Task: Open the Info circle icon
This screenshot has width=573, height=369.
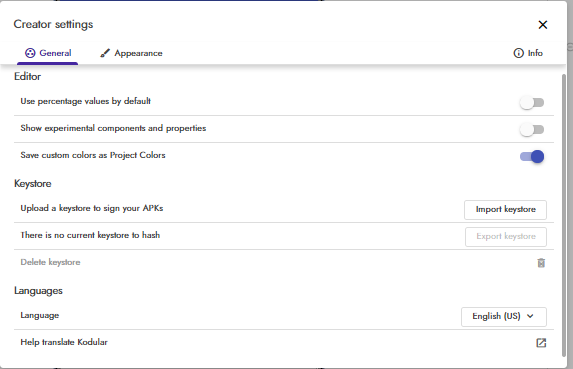Action: pos(518,53)
